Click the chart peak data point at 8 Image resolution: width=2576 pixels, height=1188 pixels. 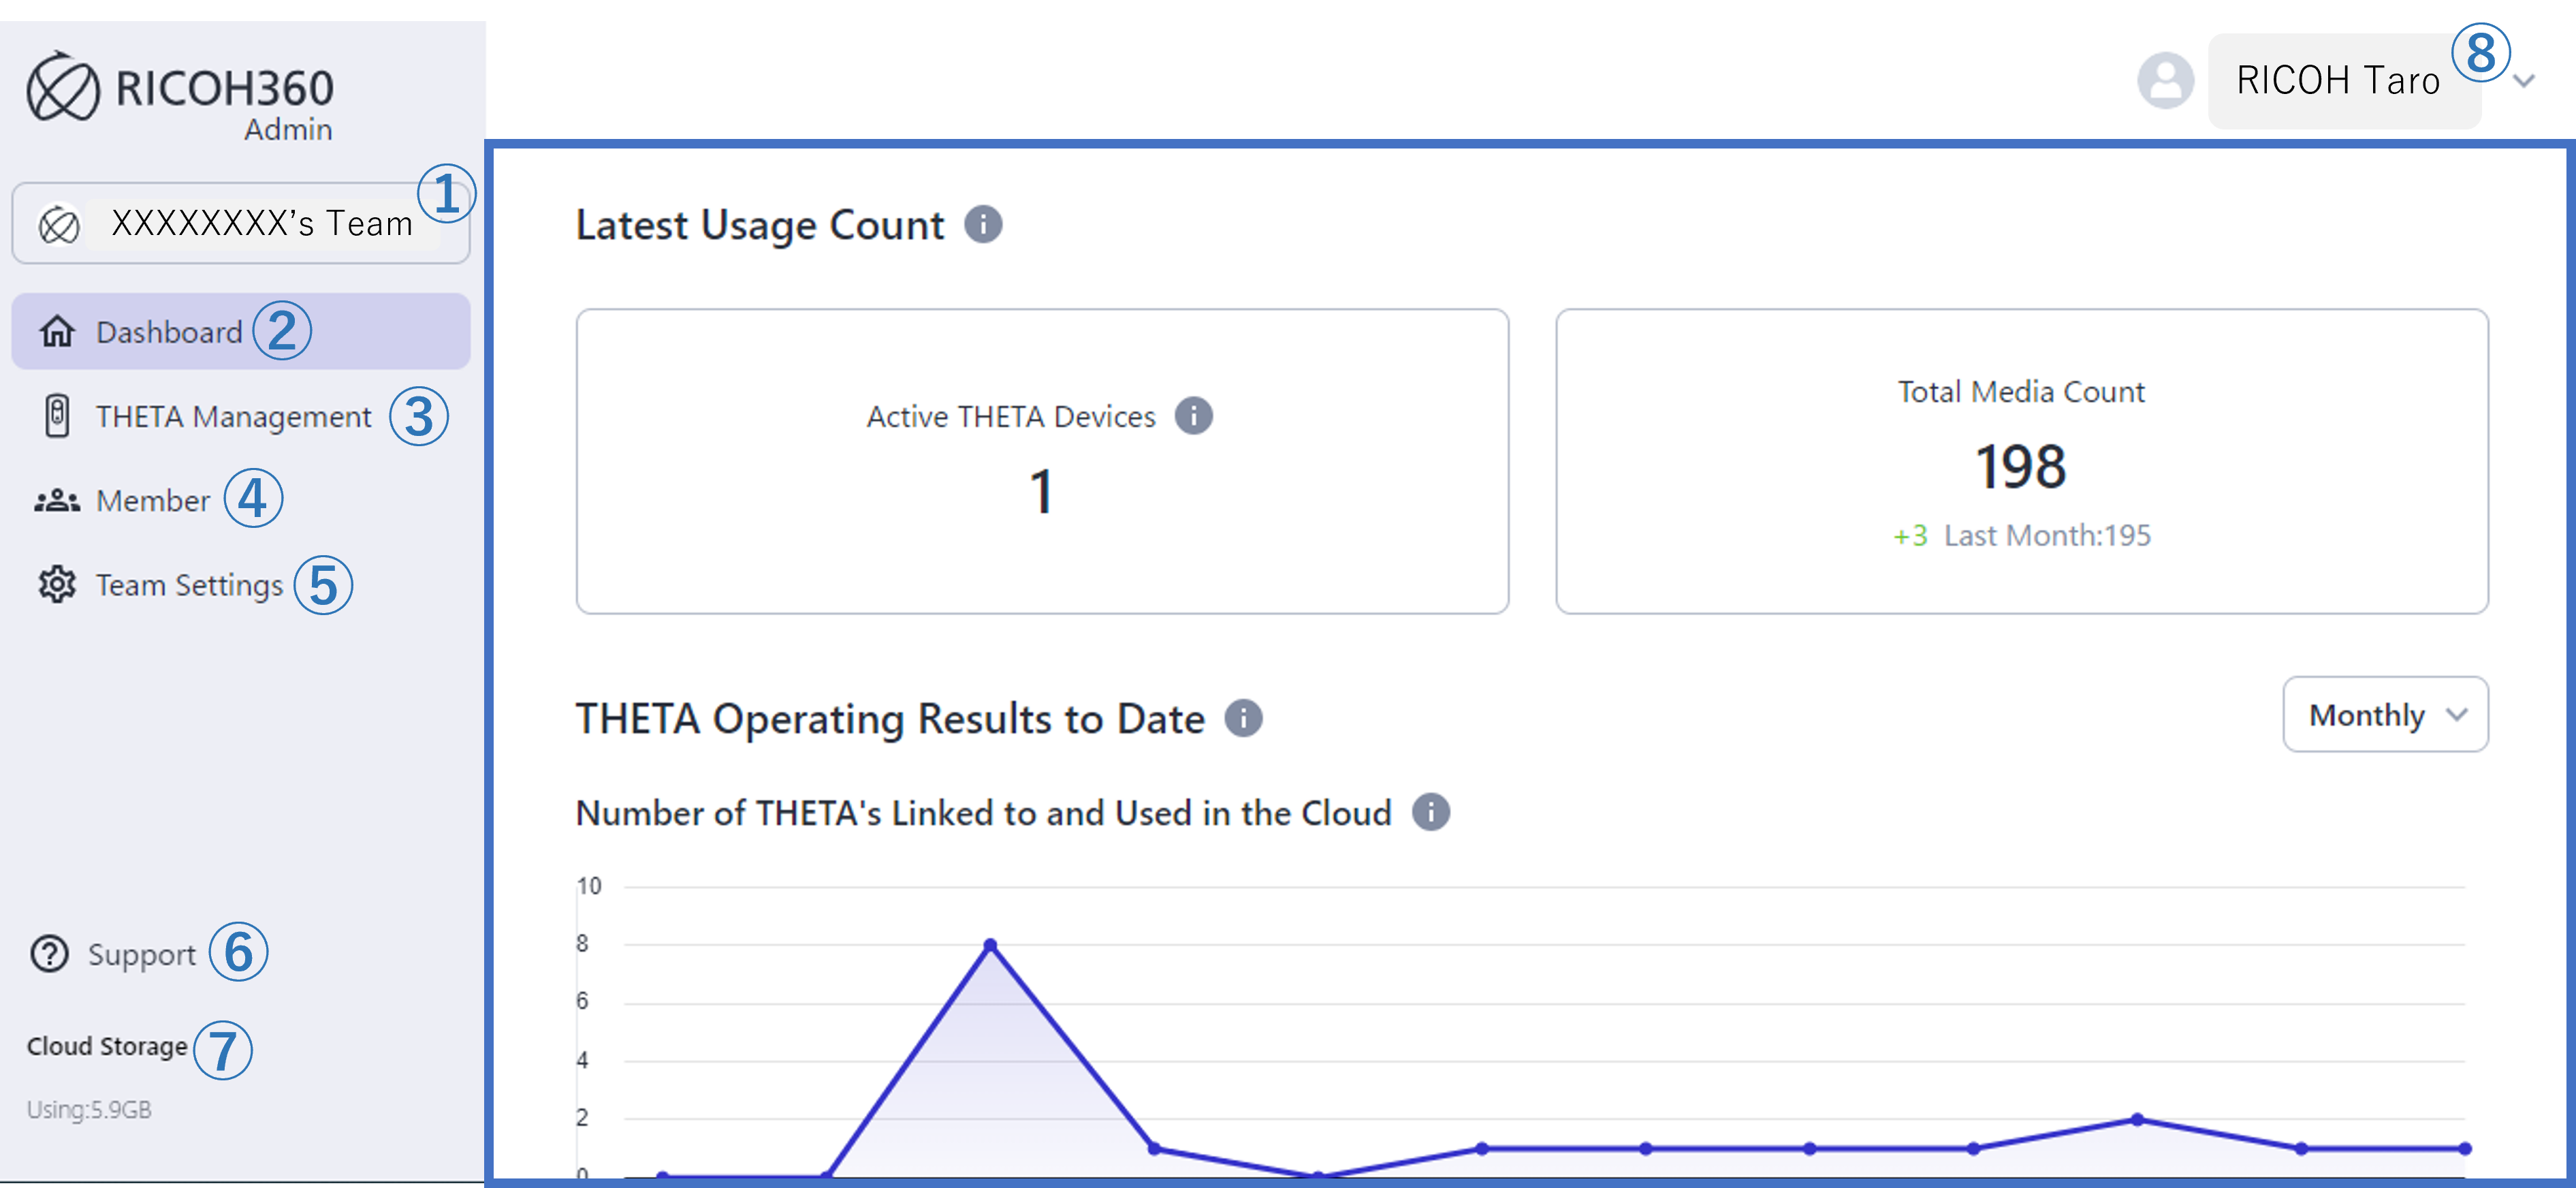(x=990, y=945)
